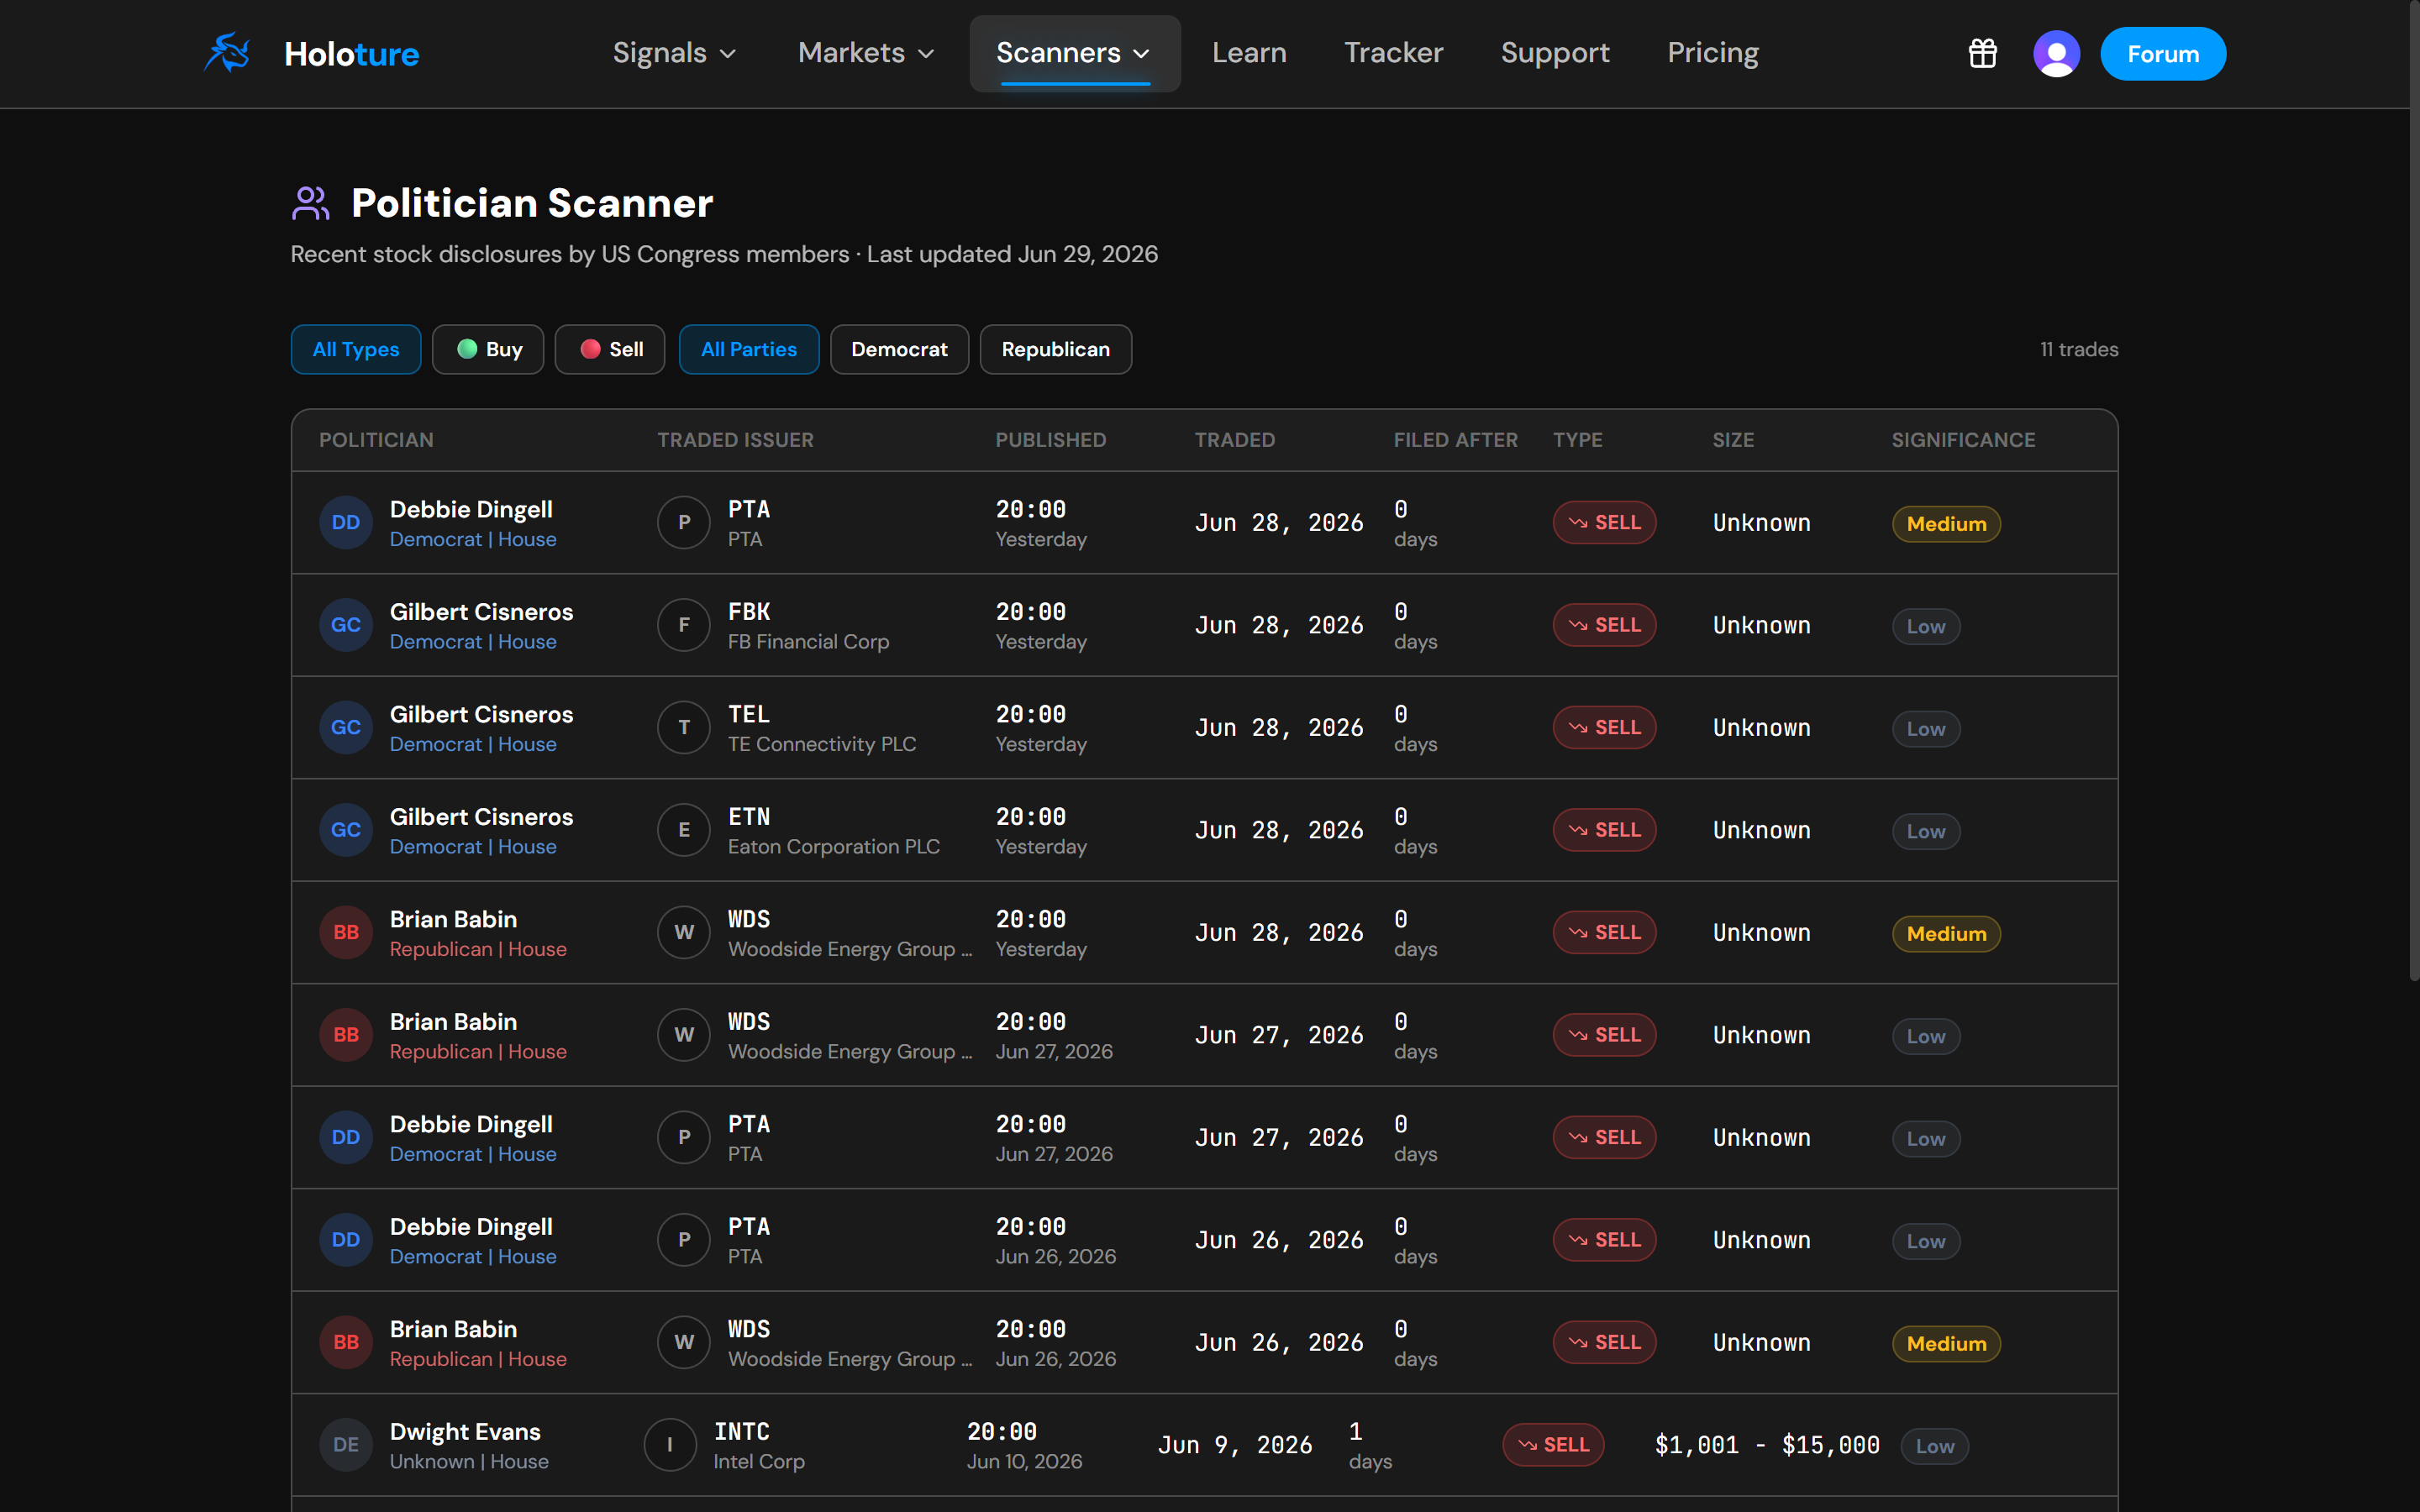Click the Politician Scanner people icon

coord(310,203)
